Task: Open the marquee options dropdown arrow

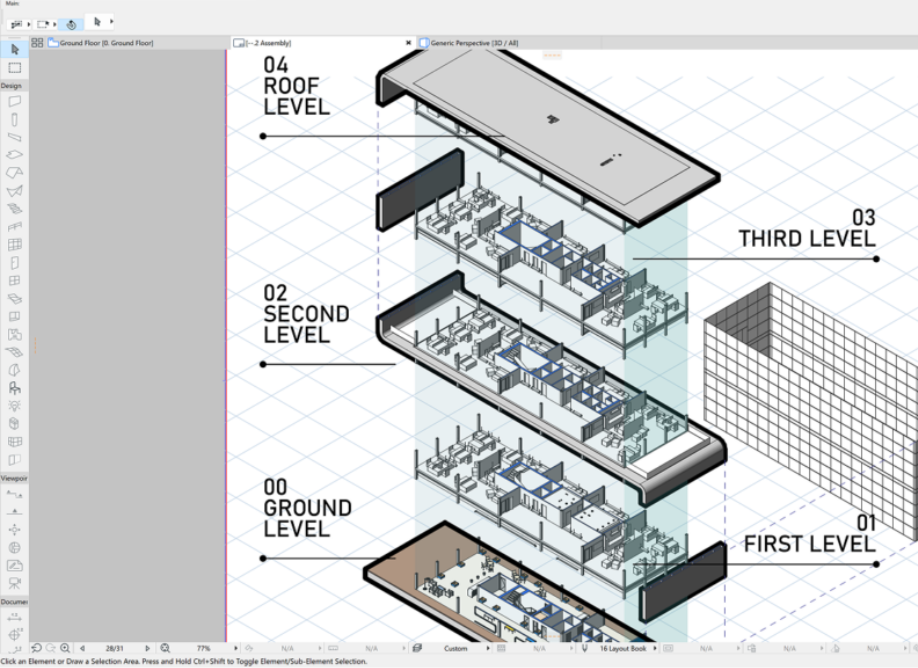Action: pos(54,25)
